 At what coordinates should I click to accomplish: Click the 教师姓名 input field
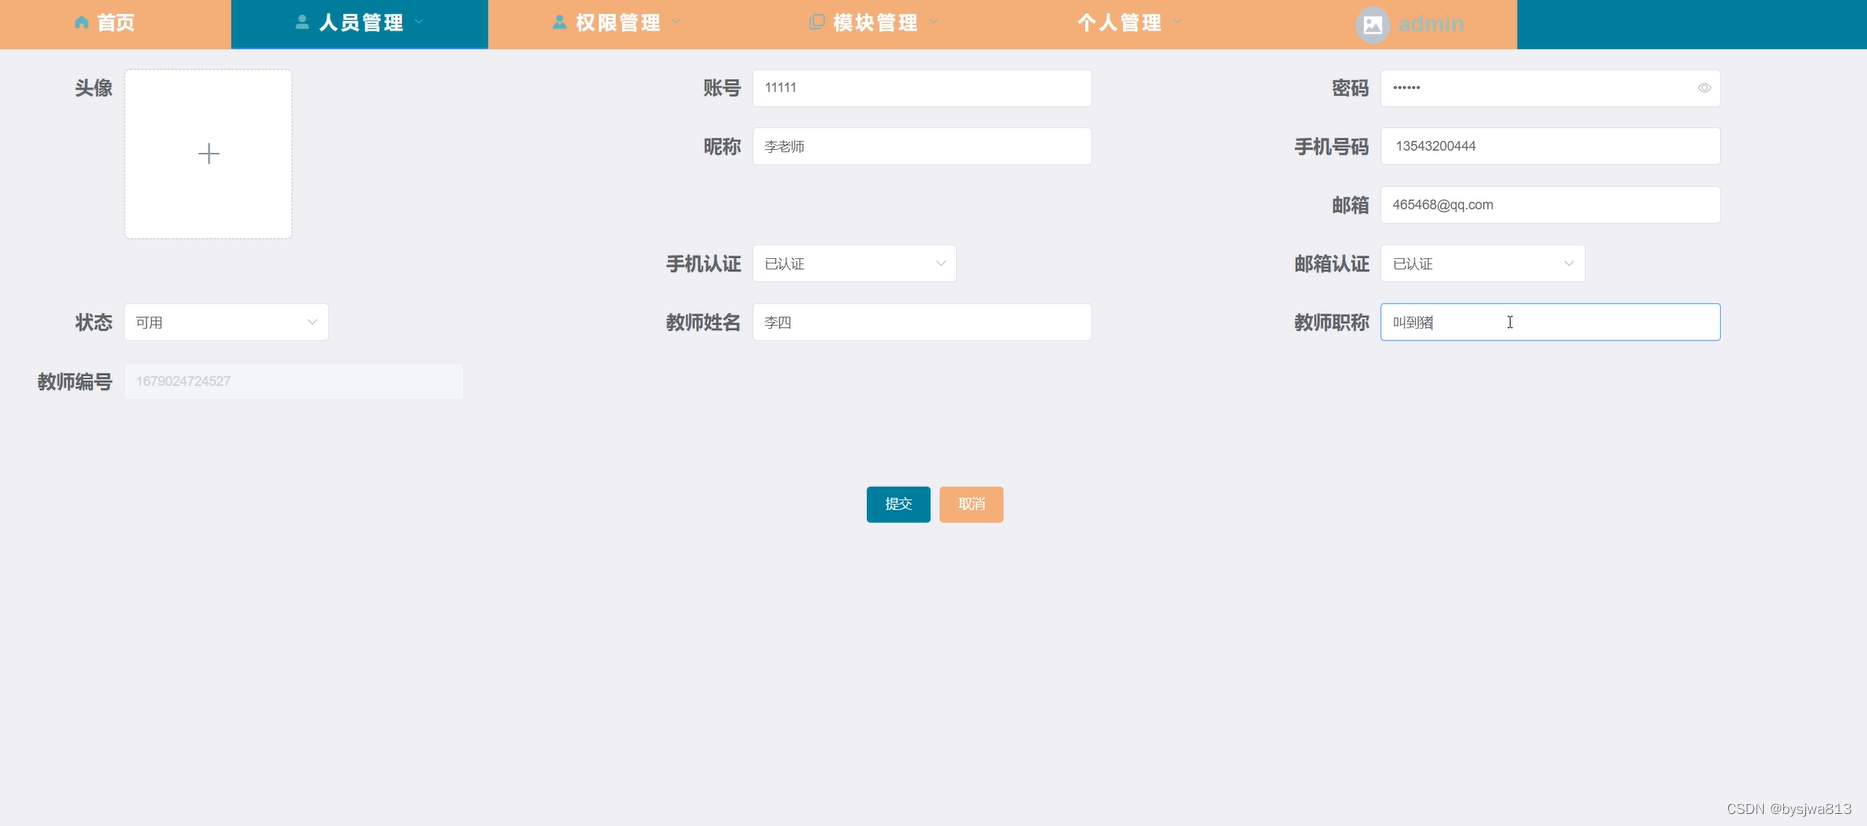(x=921, y=322)
